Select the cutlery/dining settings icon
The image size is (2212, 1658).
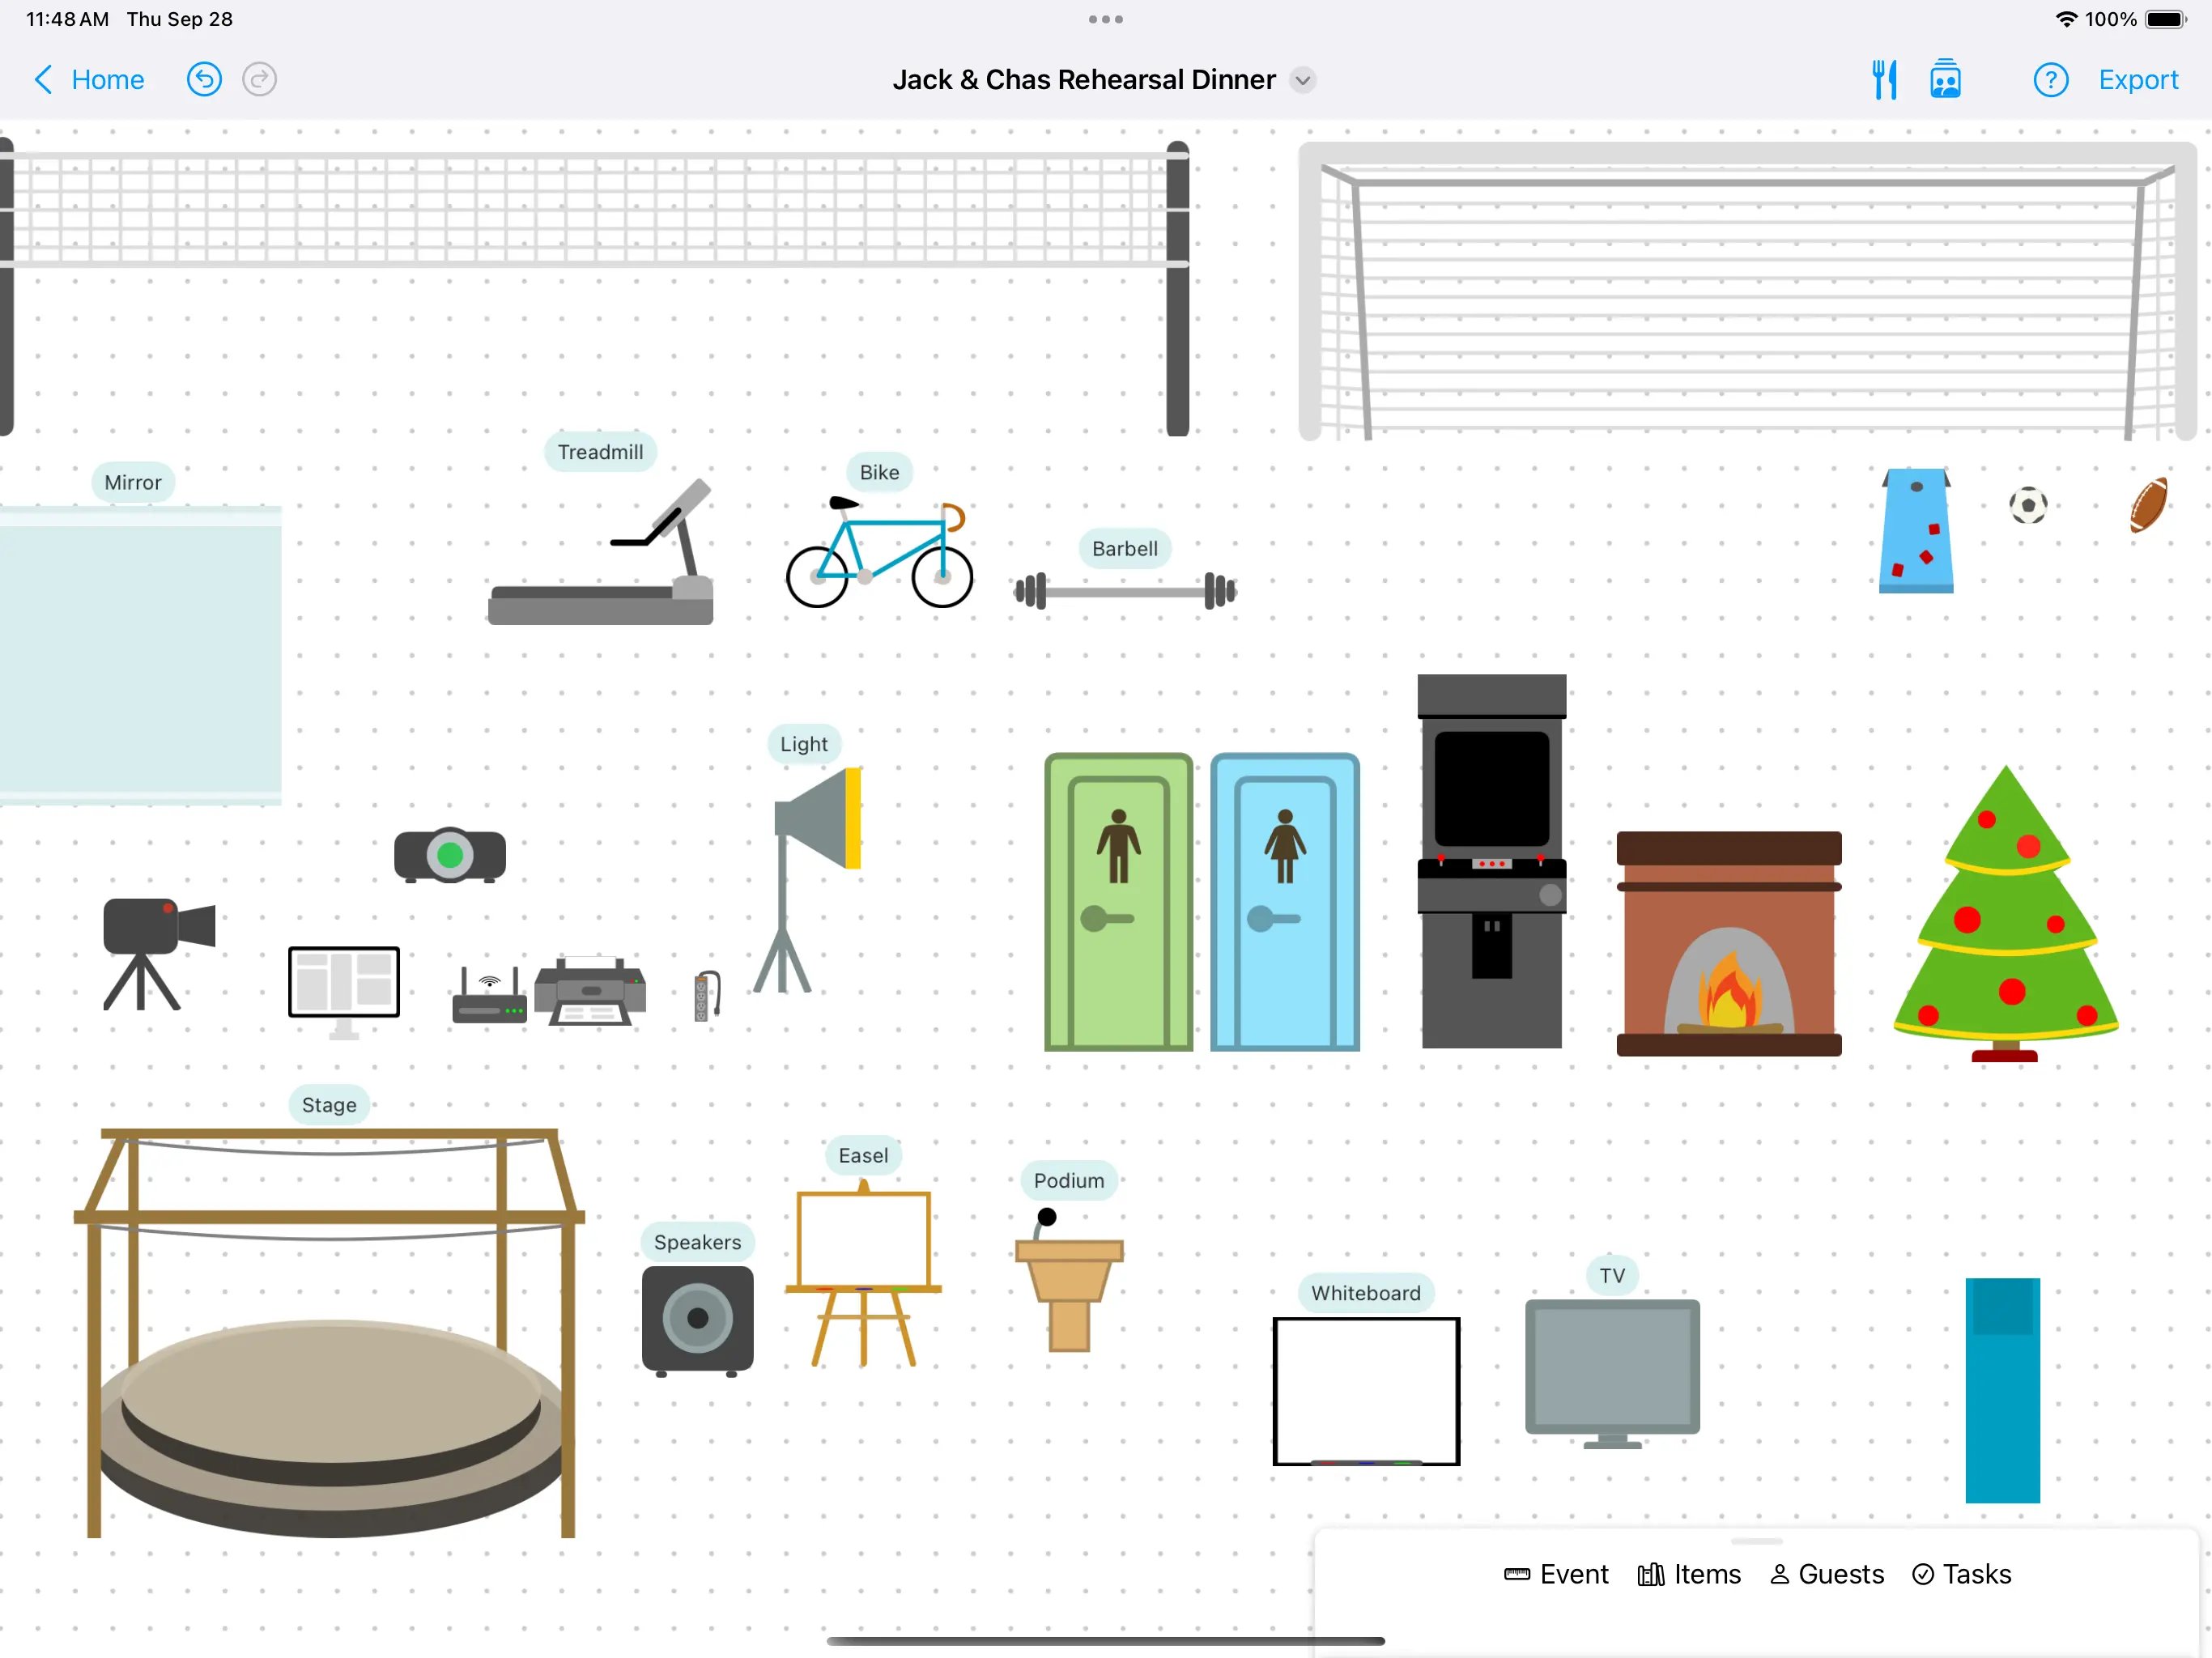(1881, 80)
